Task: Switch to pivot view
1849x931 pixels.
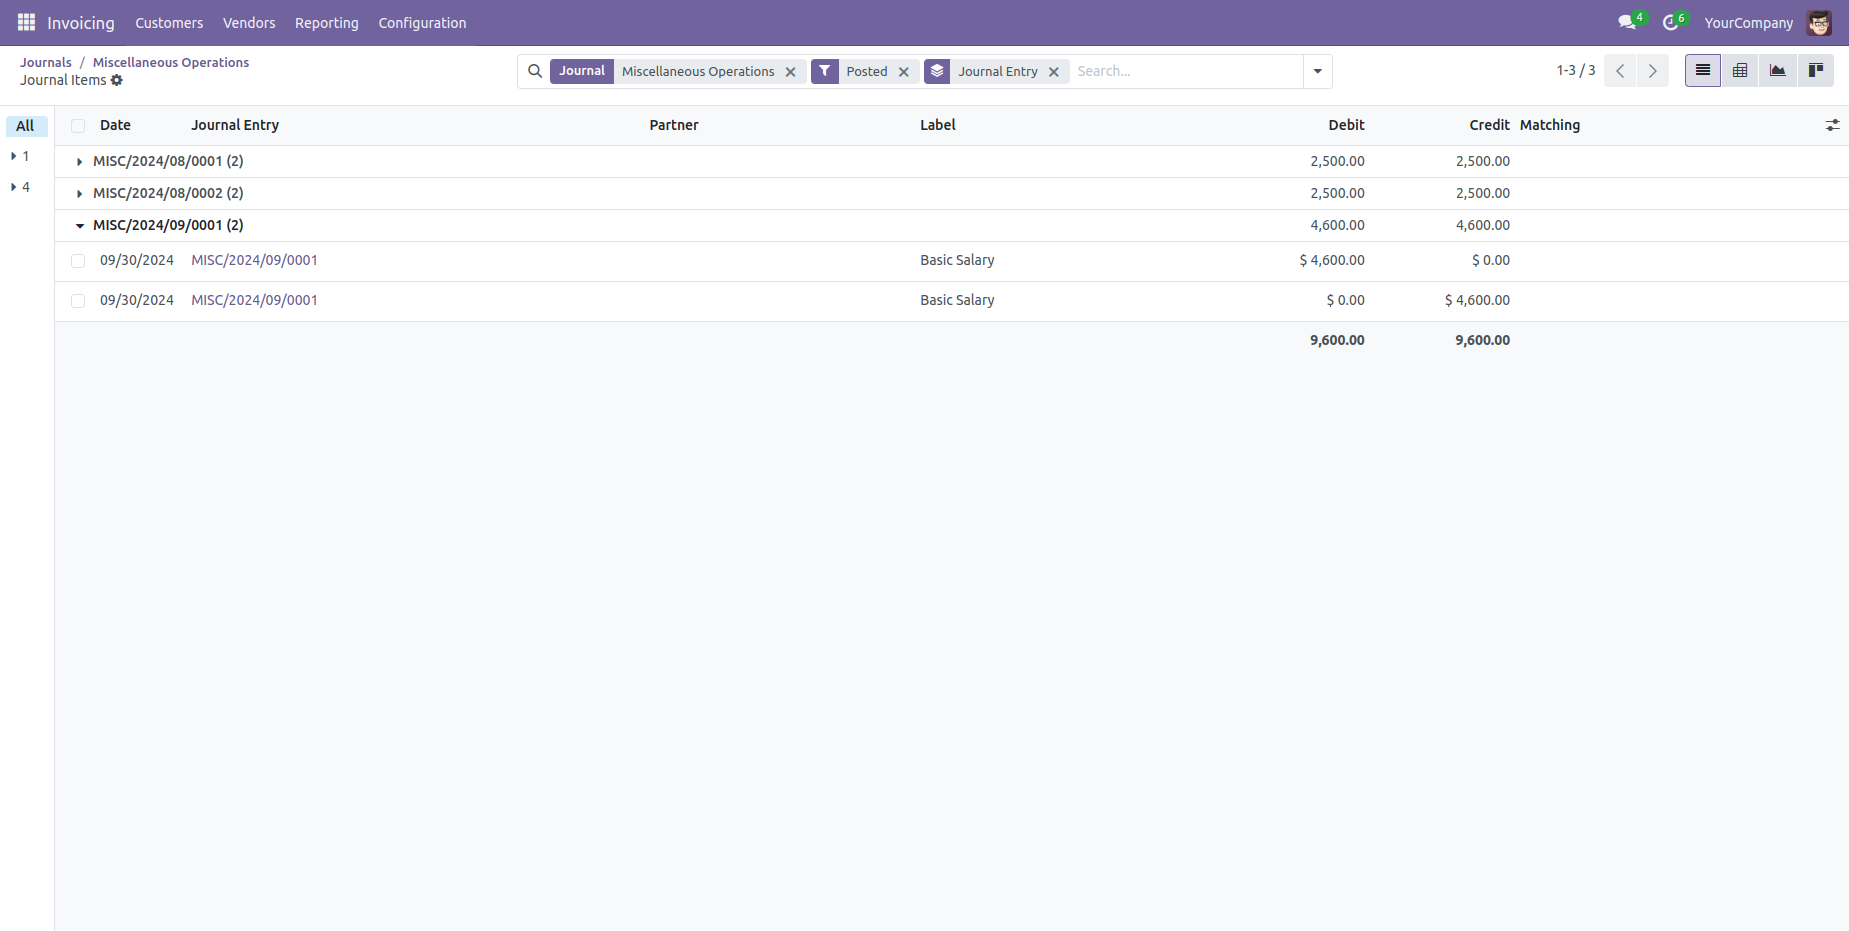Action: 1740,71
